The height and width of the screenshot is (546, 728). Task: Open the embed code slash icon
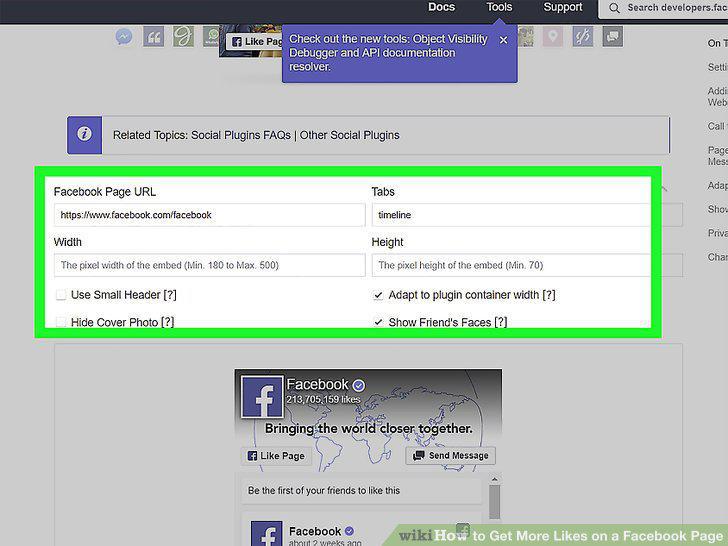click(x=583, y=37)
